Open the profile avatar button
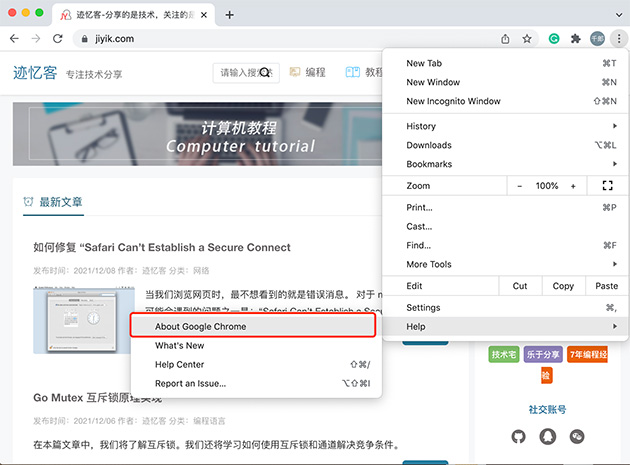This screenshot has height=465, width=630. (597, 39)
